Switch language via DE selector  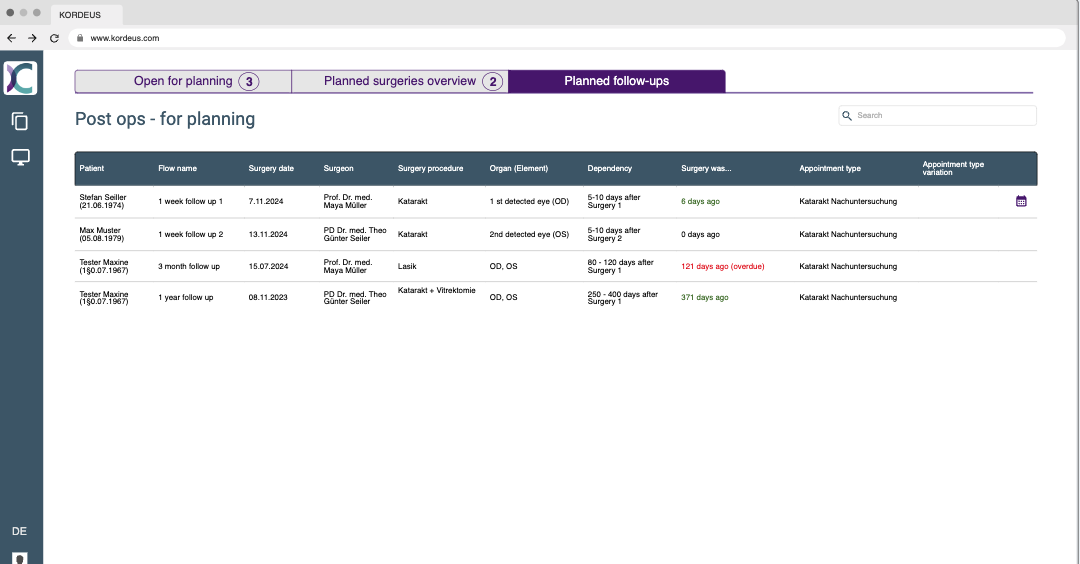[19, 530]
